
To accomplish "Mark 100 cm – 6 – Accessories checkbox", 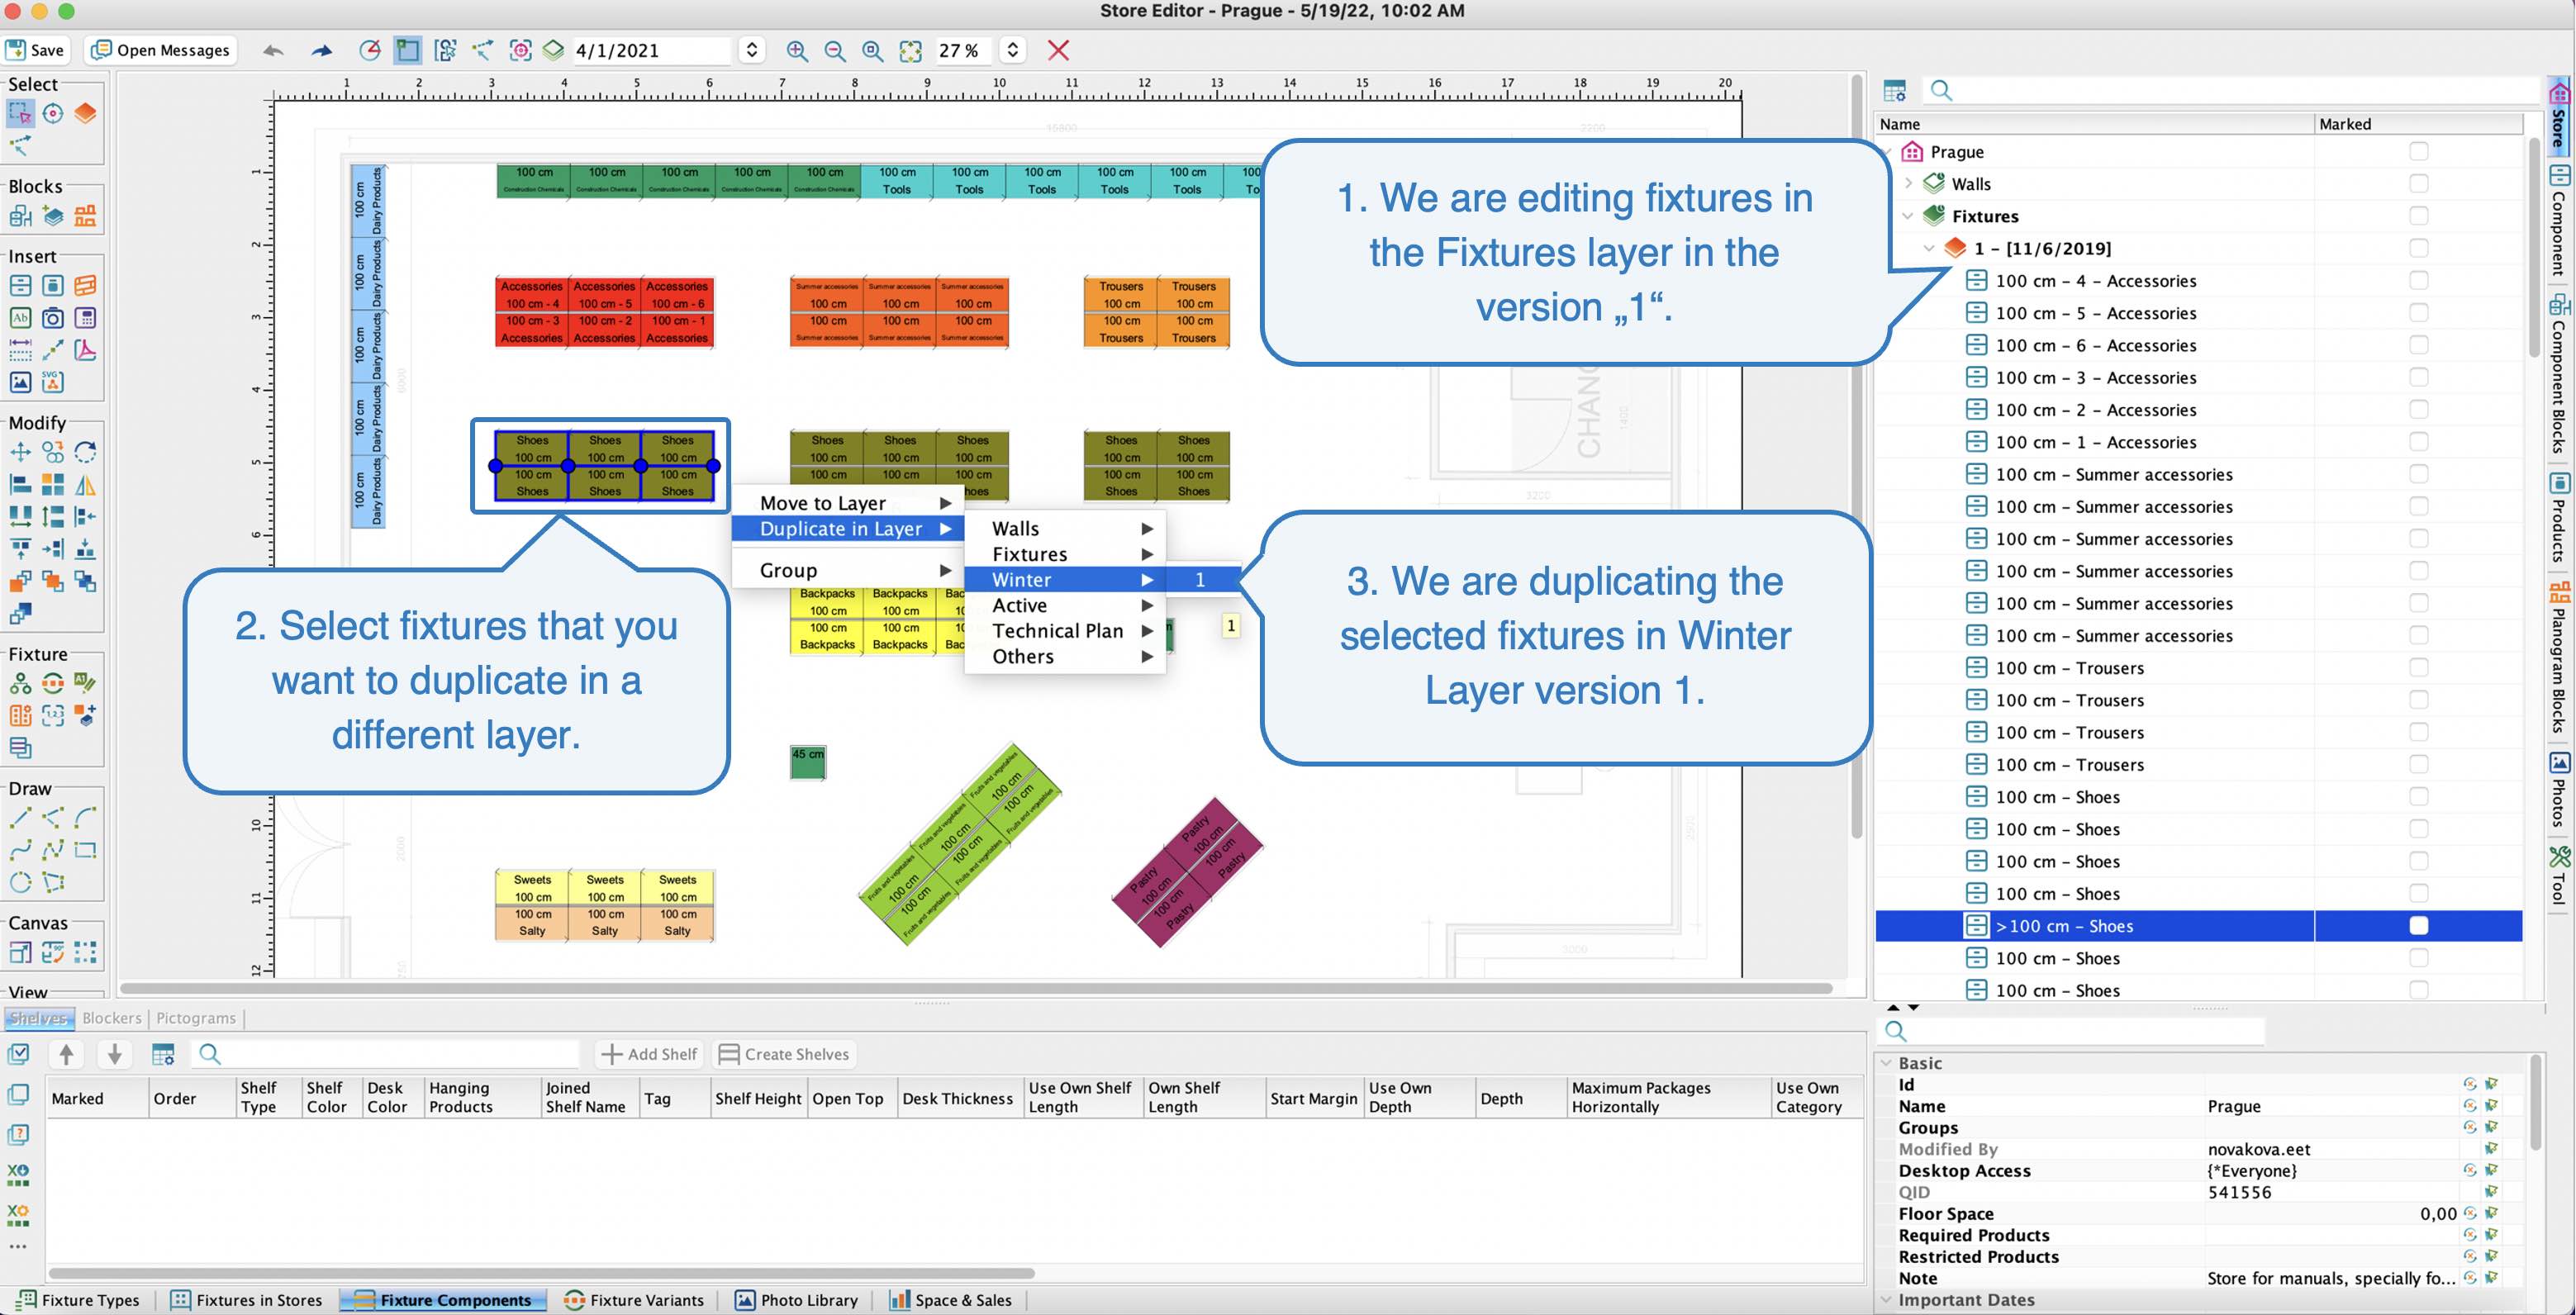I will pos(2418,344).
